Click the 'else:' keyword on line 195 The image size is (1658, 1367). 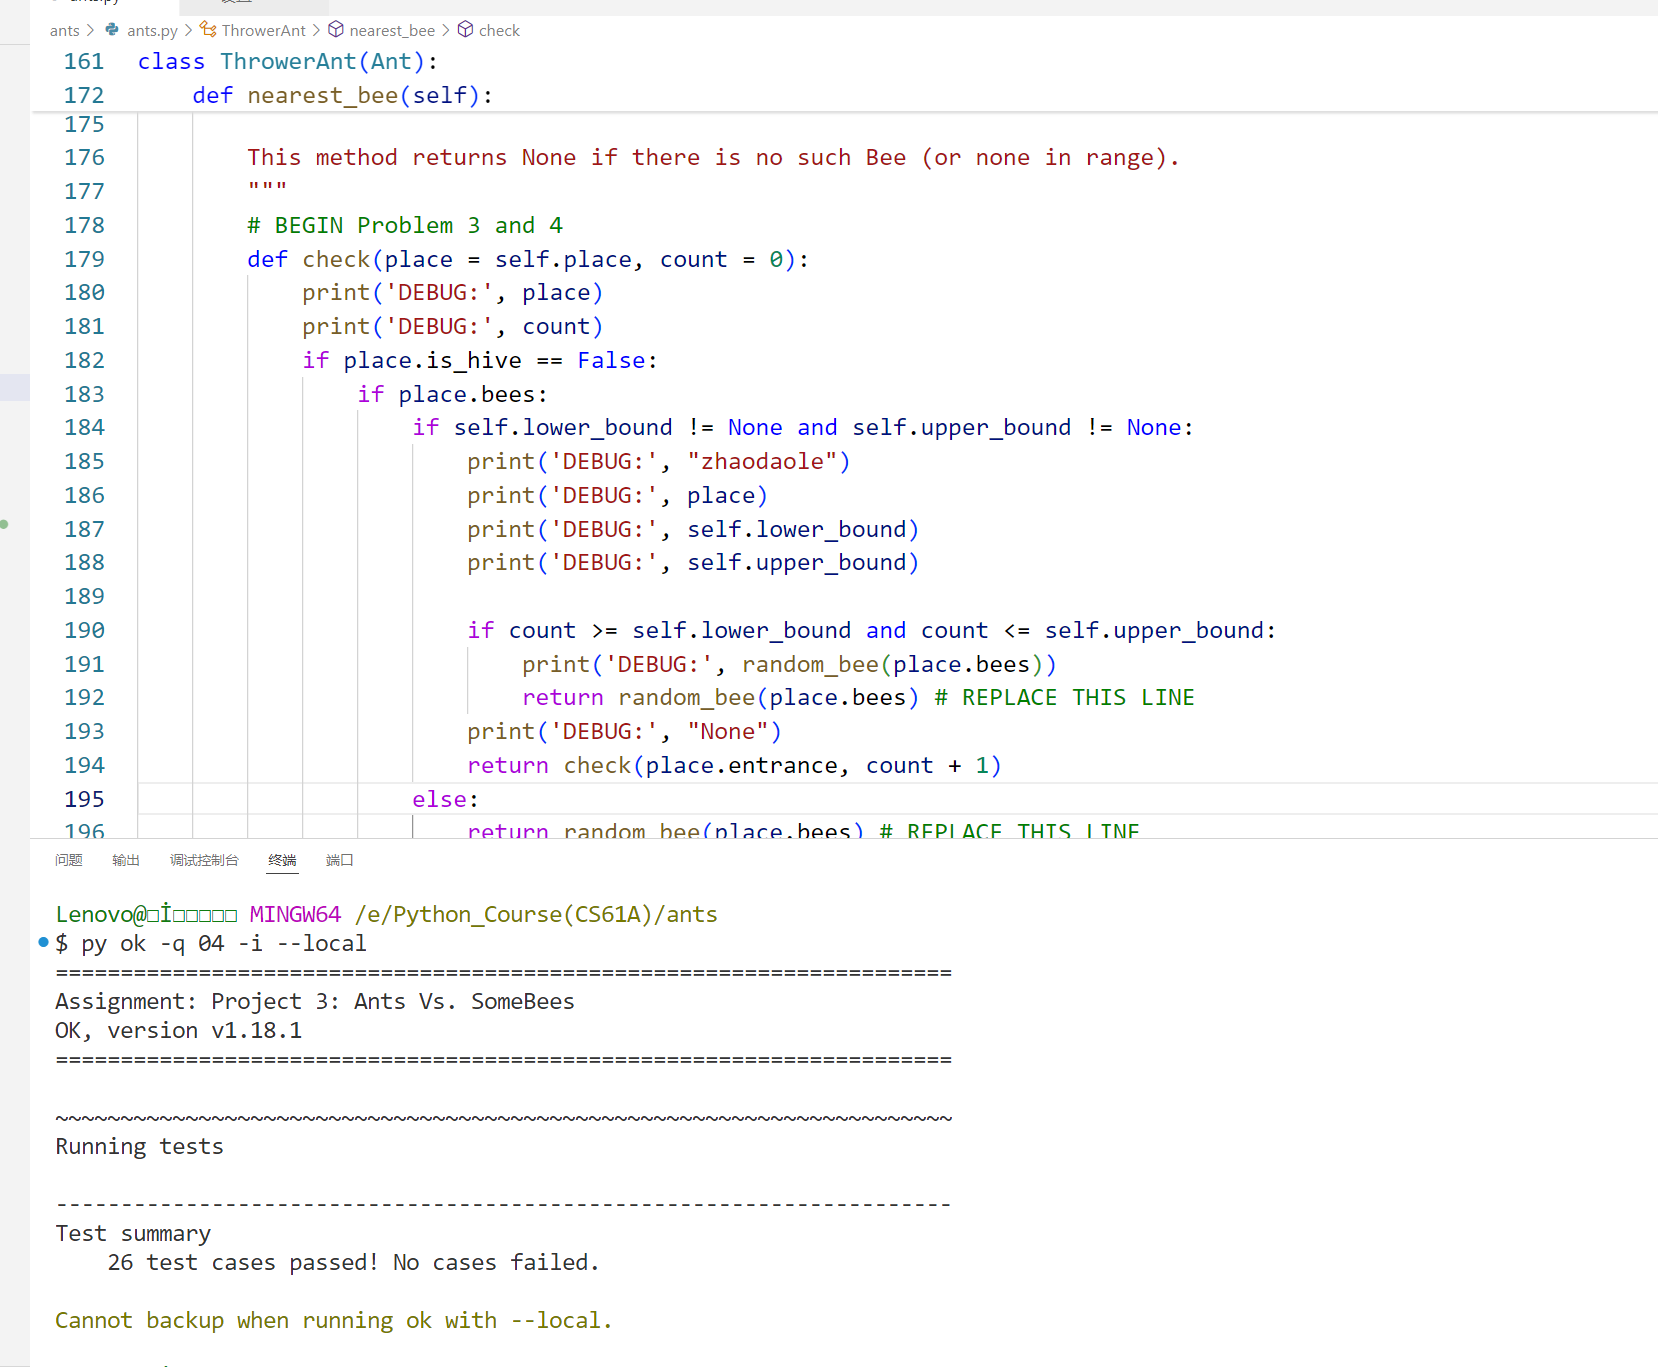tap(445, 800)
